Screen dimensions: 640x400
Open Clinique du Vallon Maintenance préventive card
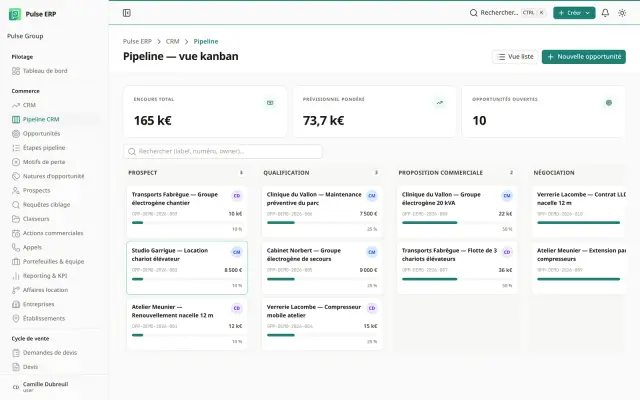[322, 212]
